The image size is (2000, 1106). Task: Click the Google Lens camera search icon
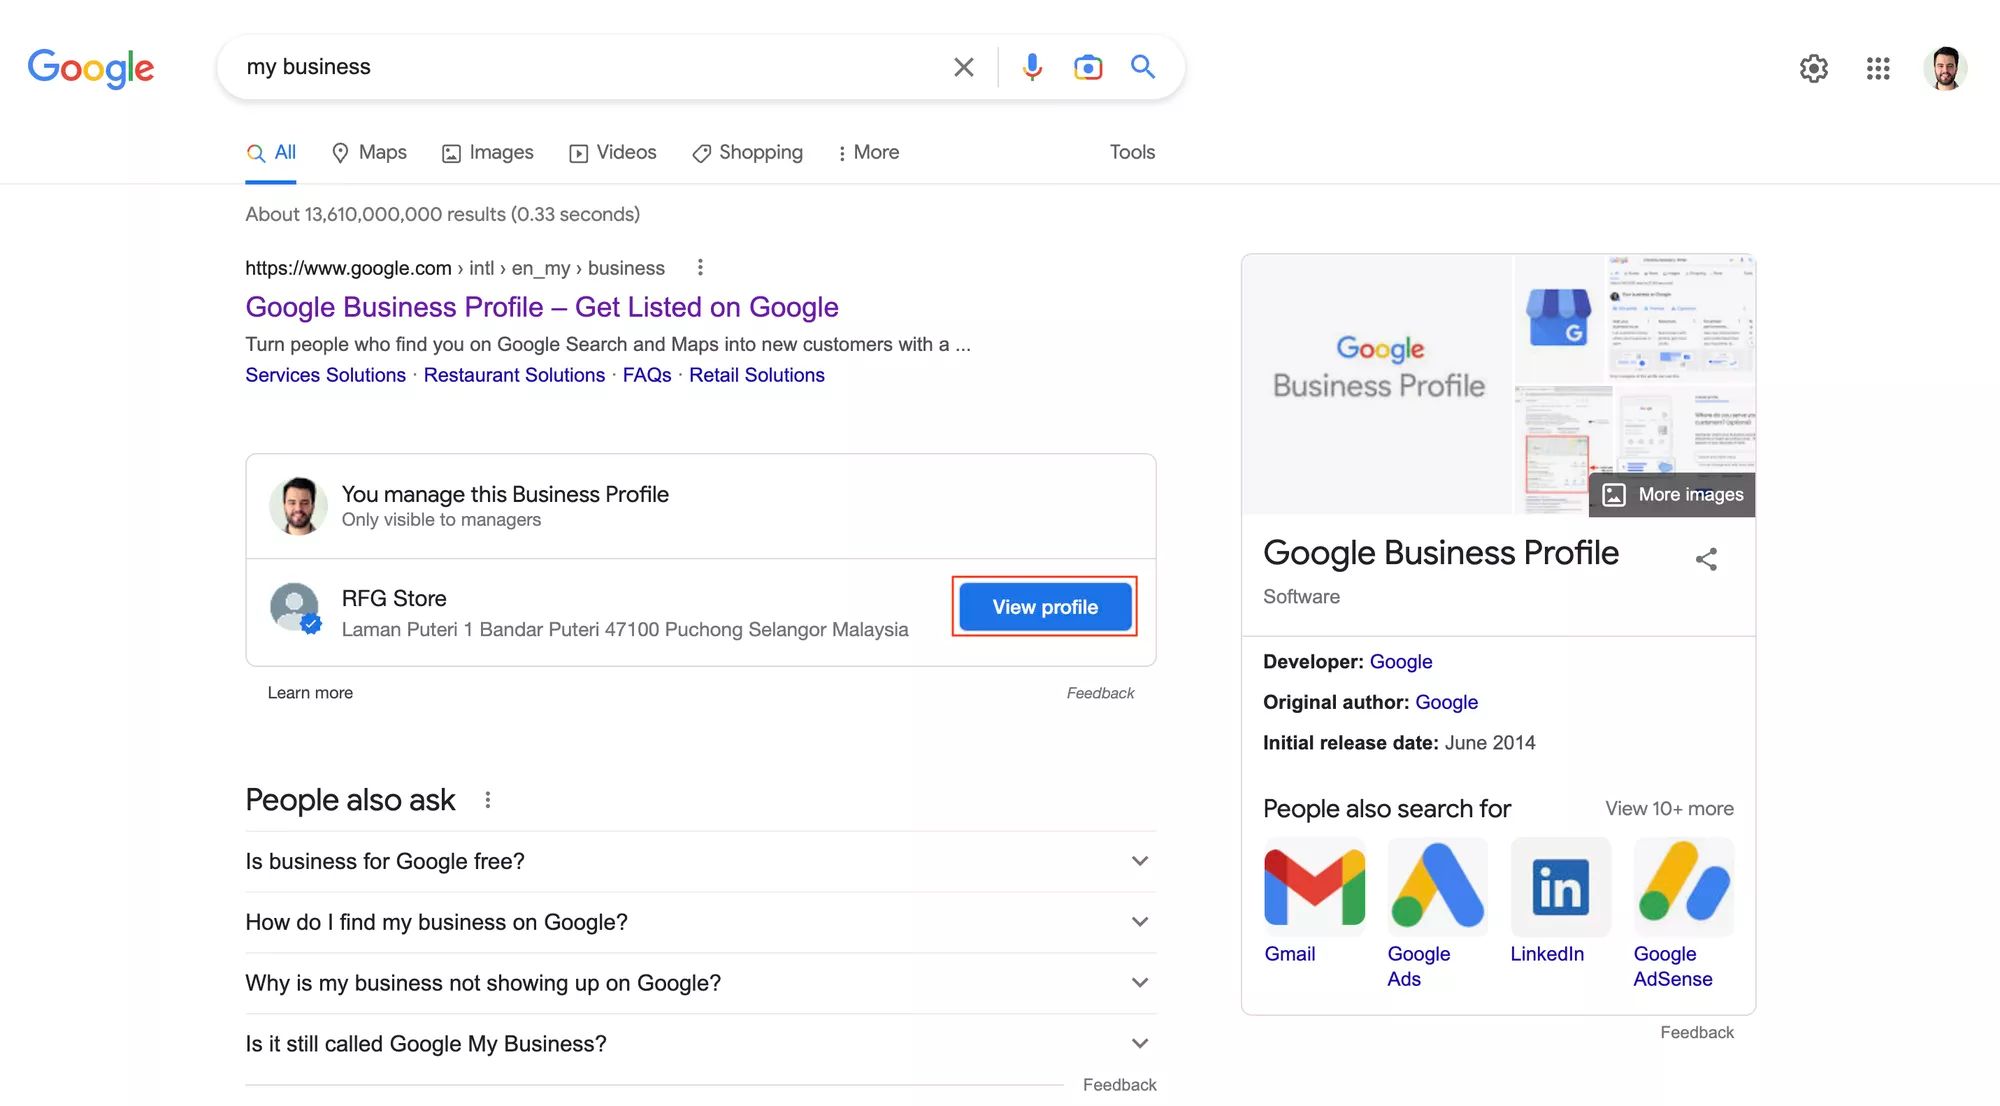coord(1088,67)
